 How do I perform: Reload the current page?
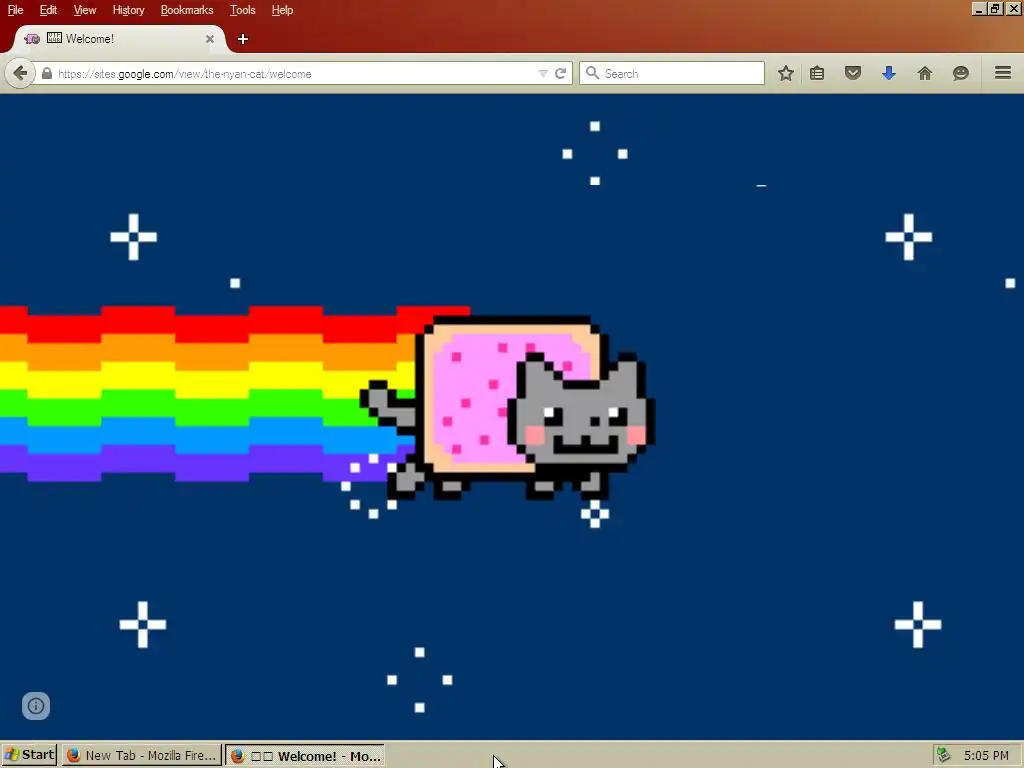(x=560, y=74)
